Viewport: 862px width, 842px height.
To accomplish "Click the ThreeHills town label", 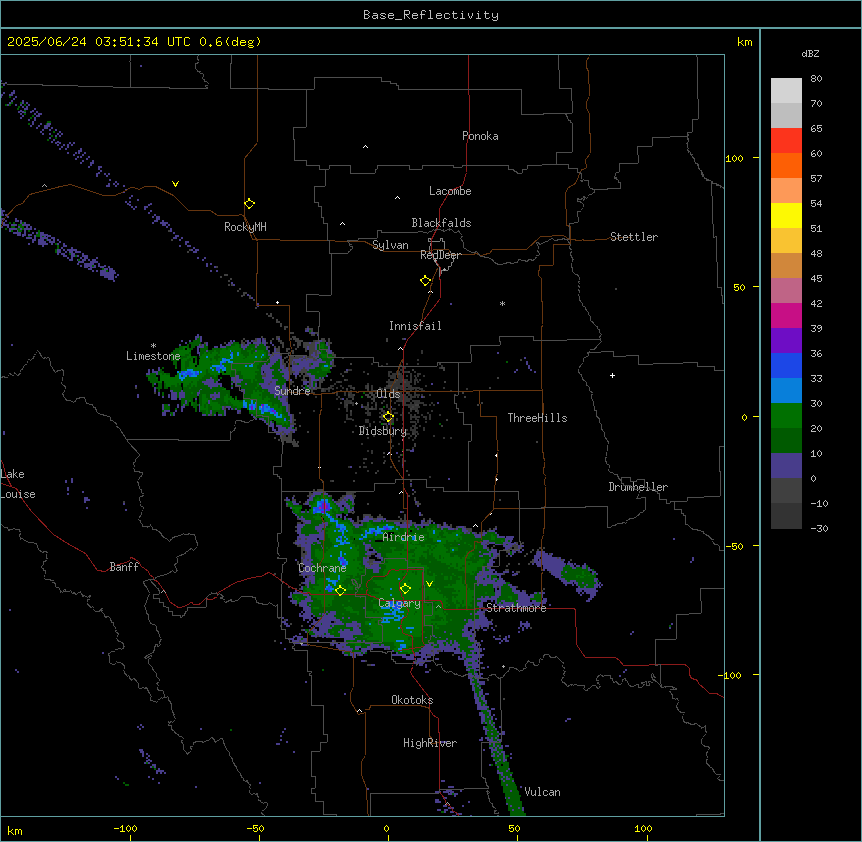I will click(x=537, y=418).
